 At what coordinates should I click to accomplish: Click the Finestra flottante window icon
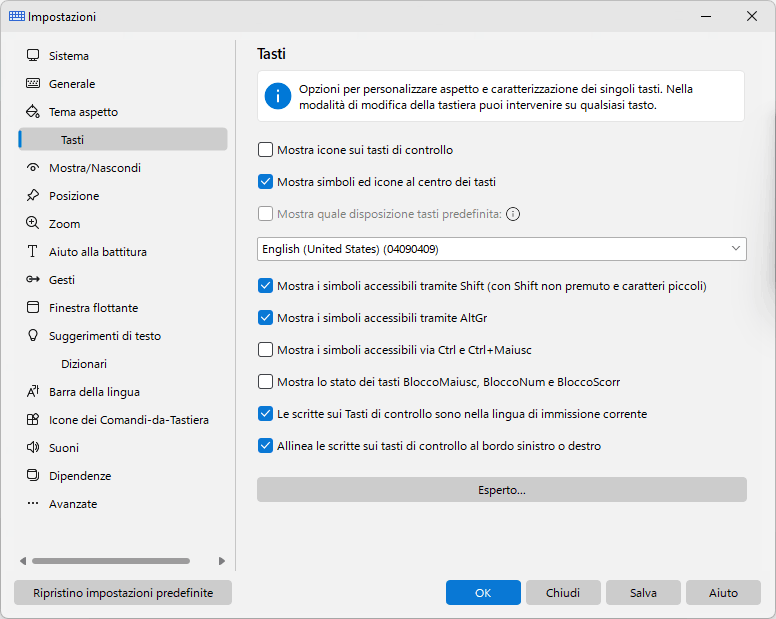click(33, 307)
